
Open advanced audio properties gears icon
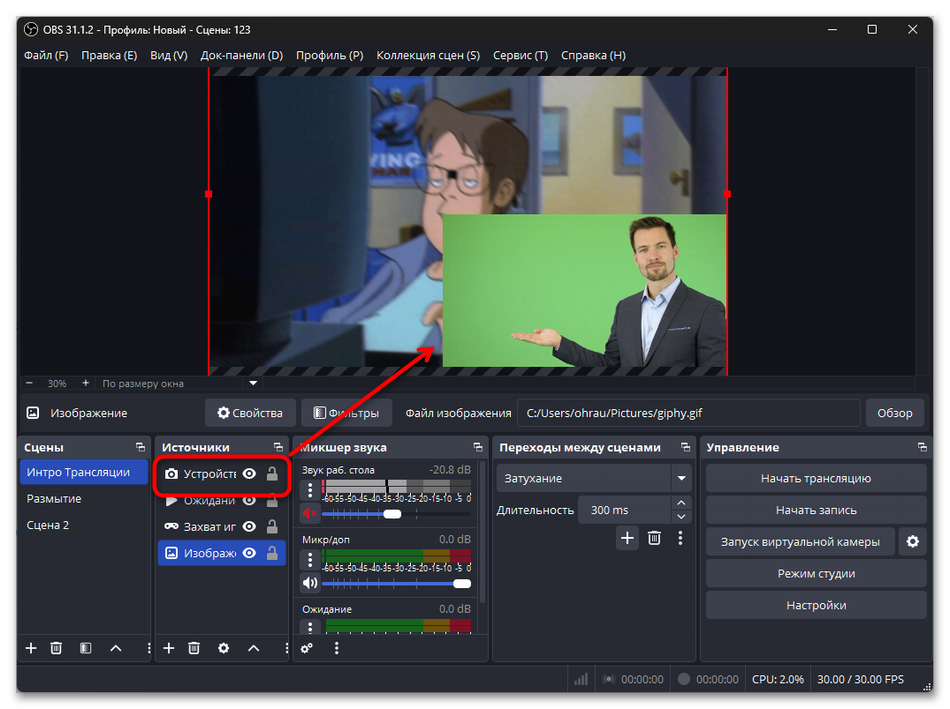(x=307, y=648)
